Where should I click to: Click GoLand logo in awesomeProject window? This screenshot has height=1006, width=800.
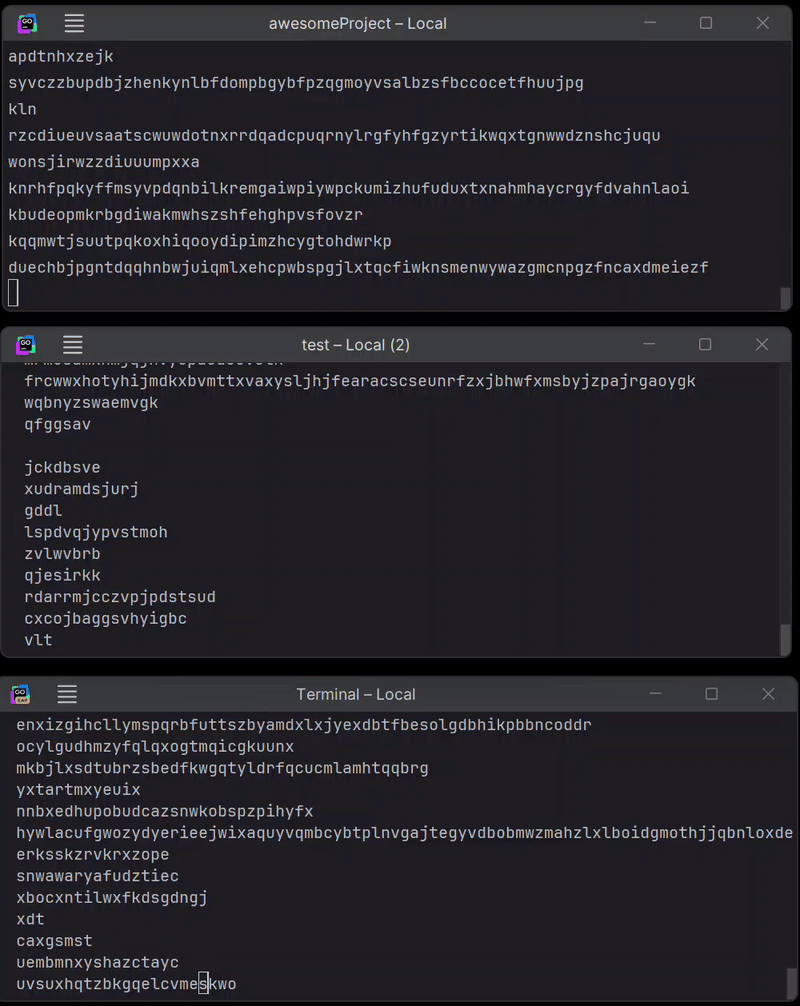pos(27,24)
